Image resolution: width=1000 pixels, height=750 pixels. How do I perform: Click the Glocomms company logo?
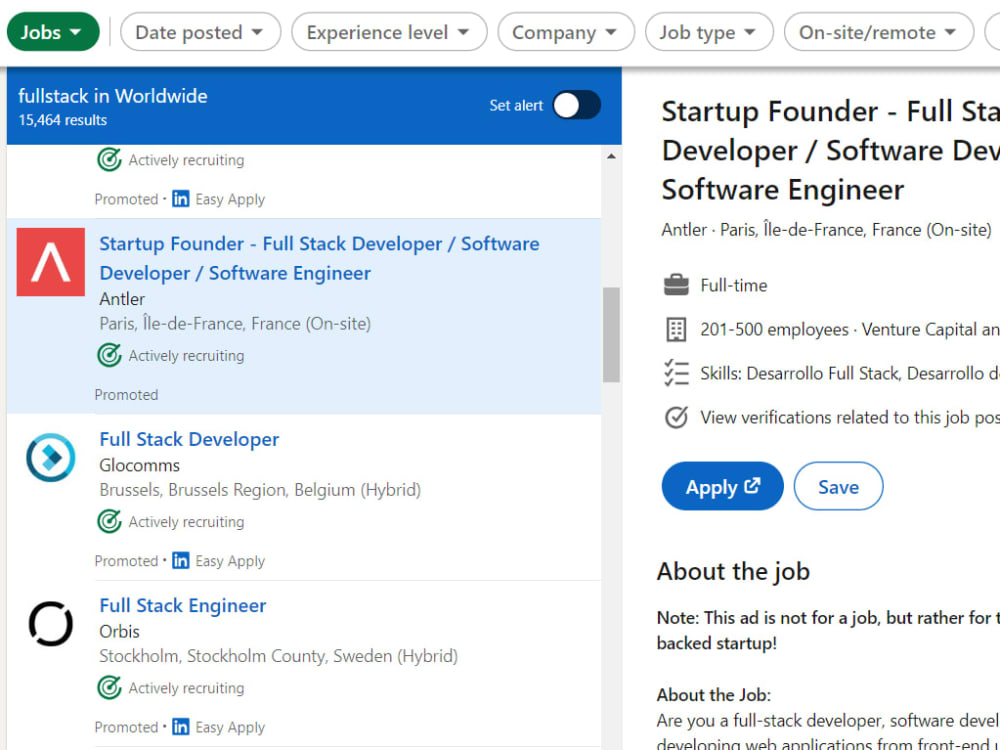(x=50, y=457)
